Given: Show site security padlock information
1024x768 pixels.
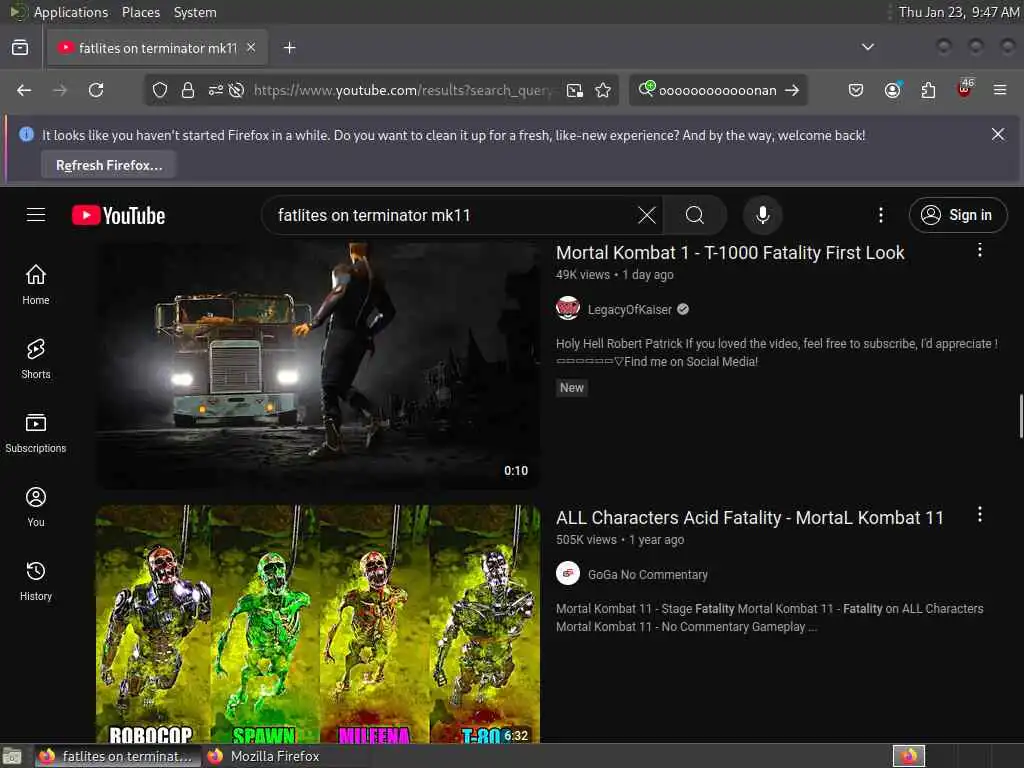Looking at the screenshot, I should (x=188, y=90).
